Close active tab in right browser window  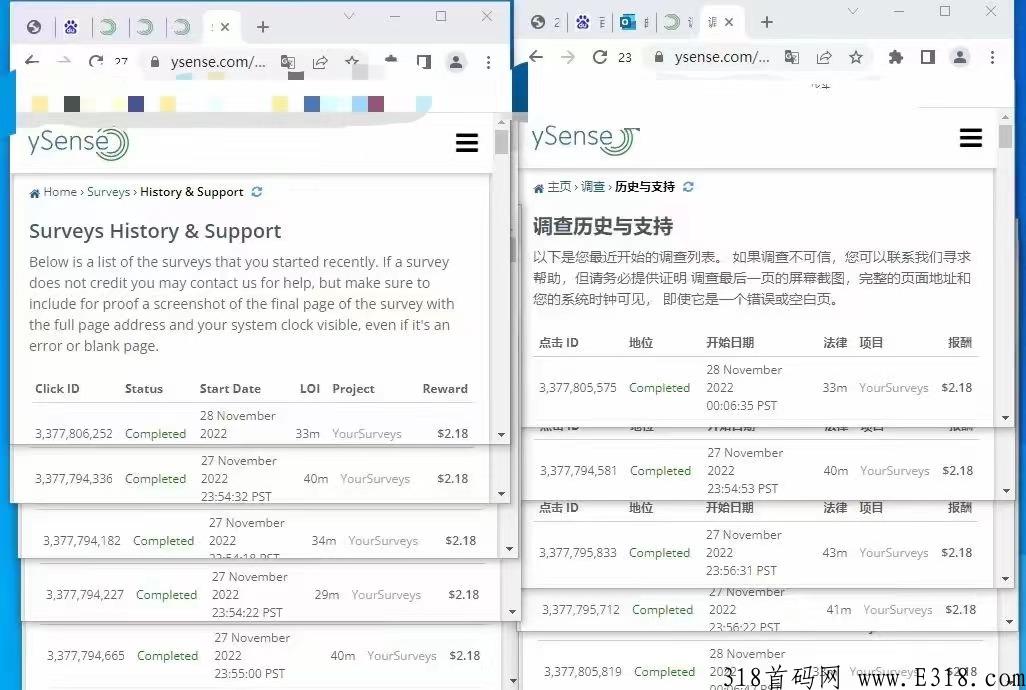(729, 22)
